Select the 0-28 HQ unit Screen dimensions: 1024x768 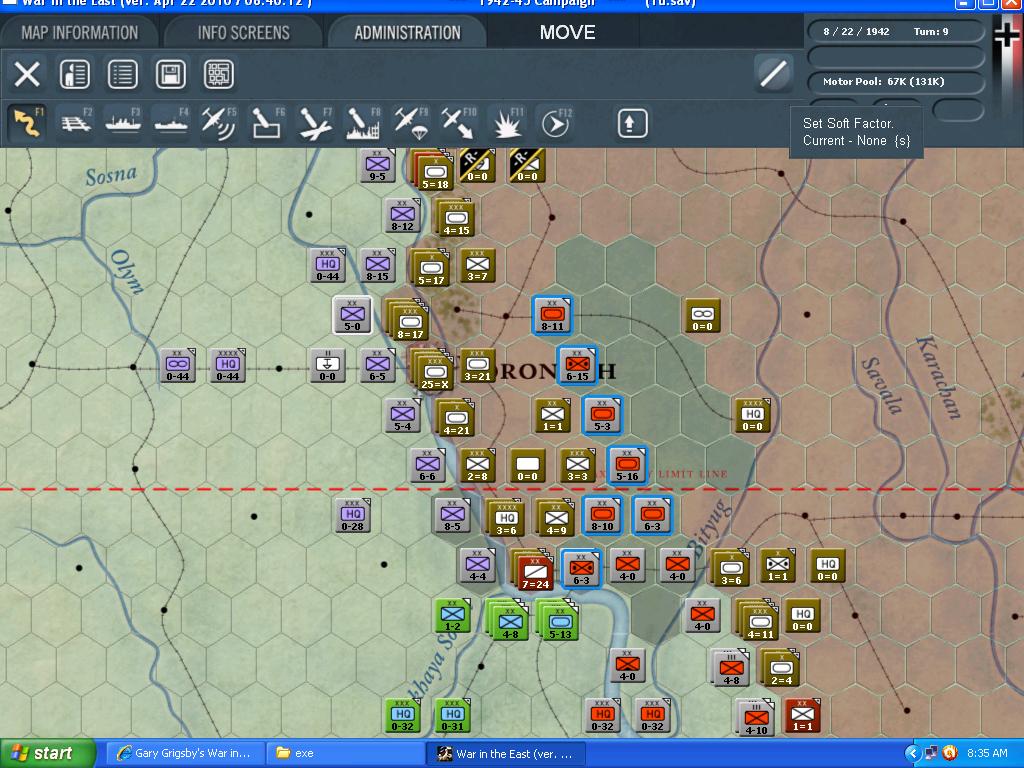pos(352,515)
